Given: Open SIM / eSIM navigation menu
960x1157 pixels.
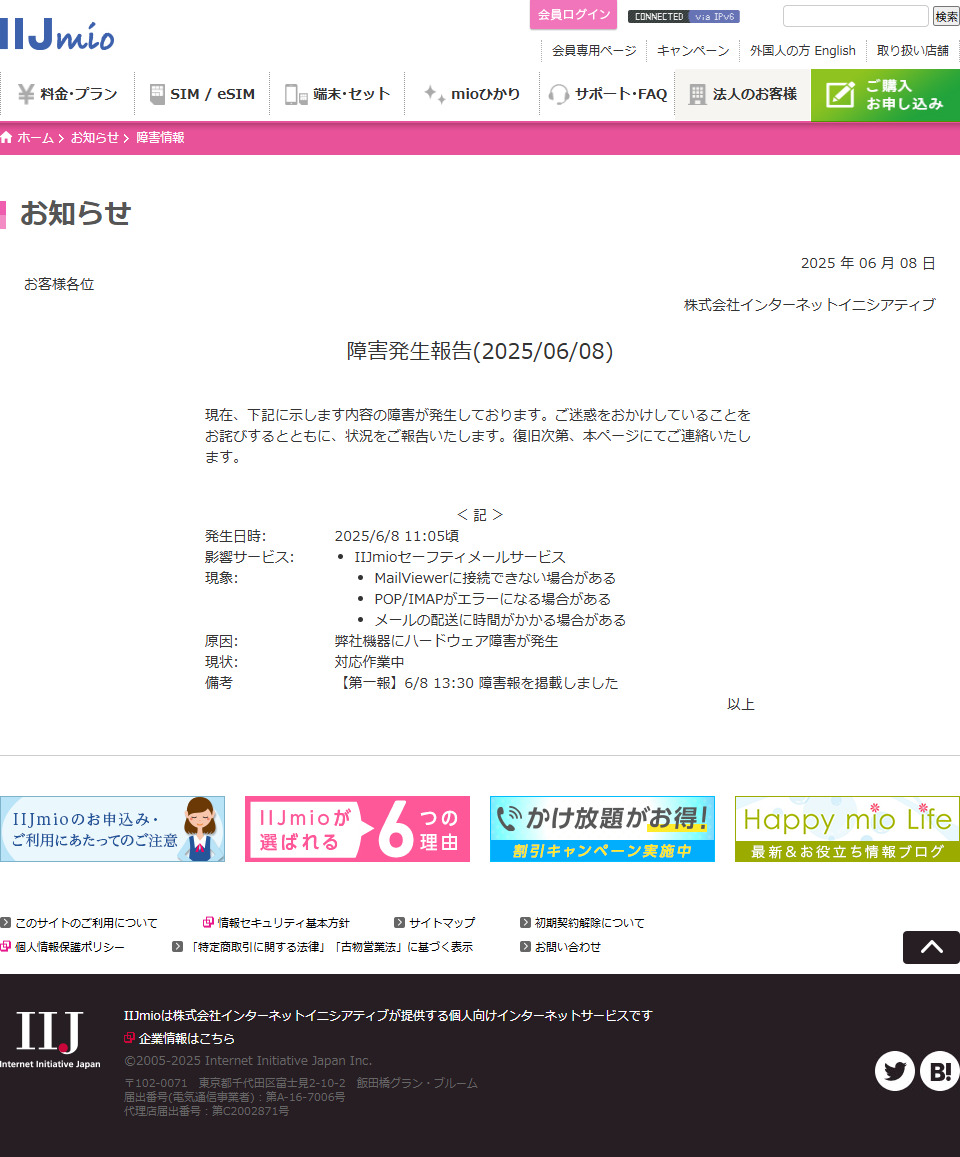Looking at the screenshot, I should 202,95.
